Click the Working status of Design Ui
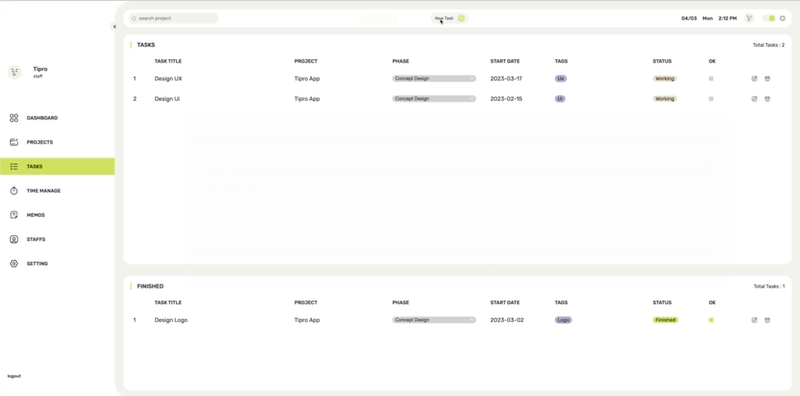The height and width of the screenshot is (396, 800). 665,99
